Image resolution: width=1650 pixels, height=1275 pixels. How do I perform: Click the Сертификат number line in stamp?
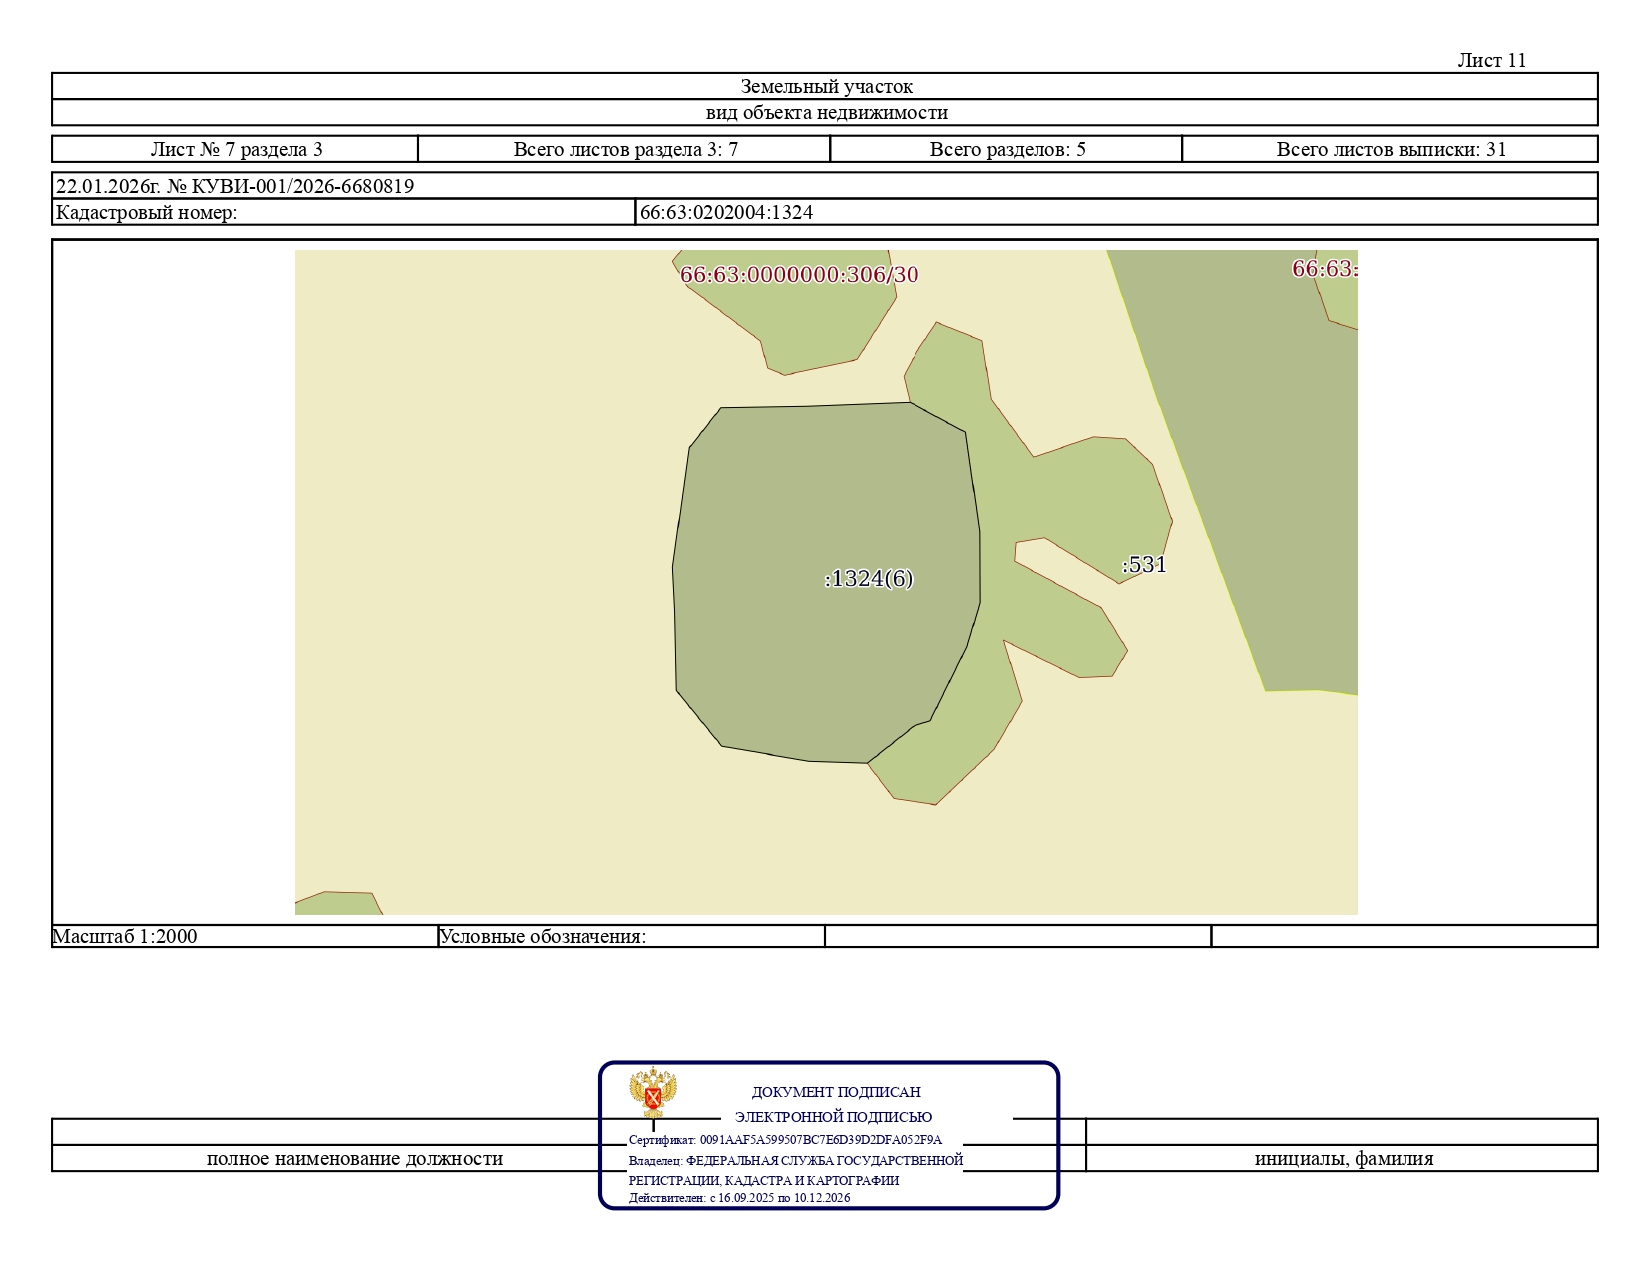pyautogui.click(x=785, y=1140)
